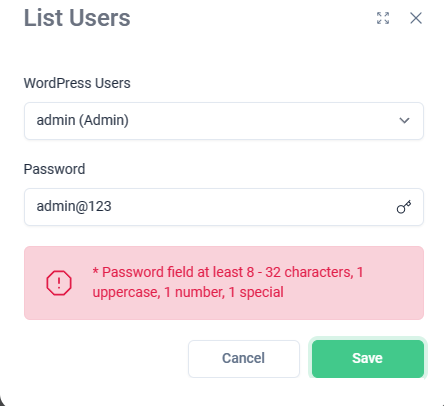This screenshot has height=406, width=444.
Task: Save the new user password
Action: (368, 359)
